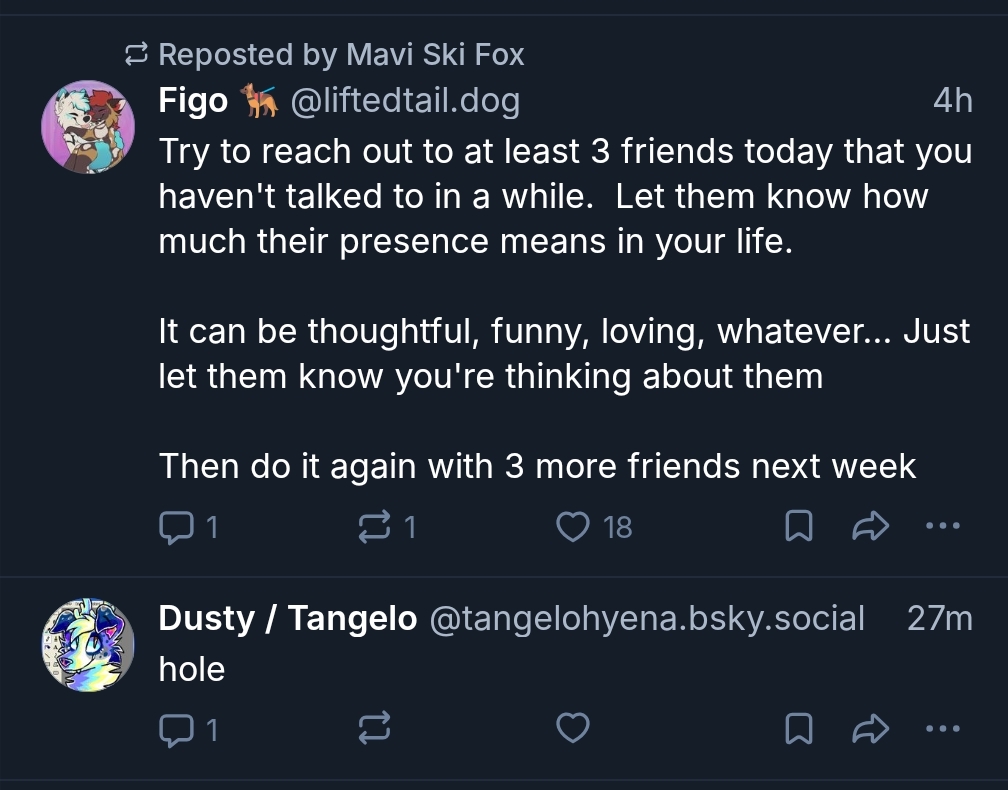Click the "Reposted by Mavi Ski Fox" link

pos(340,54)
